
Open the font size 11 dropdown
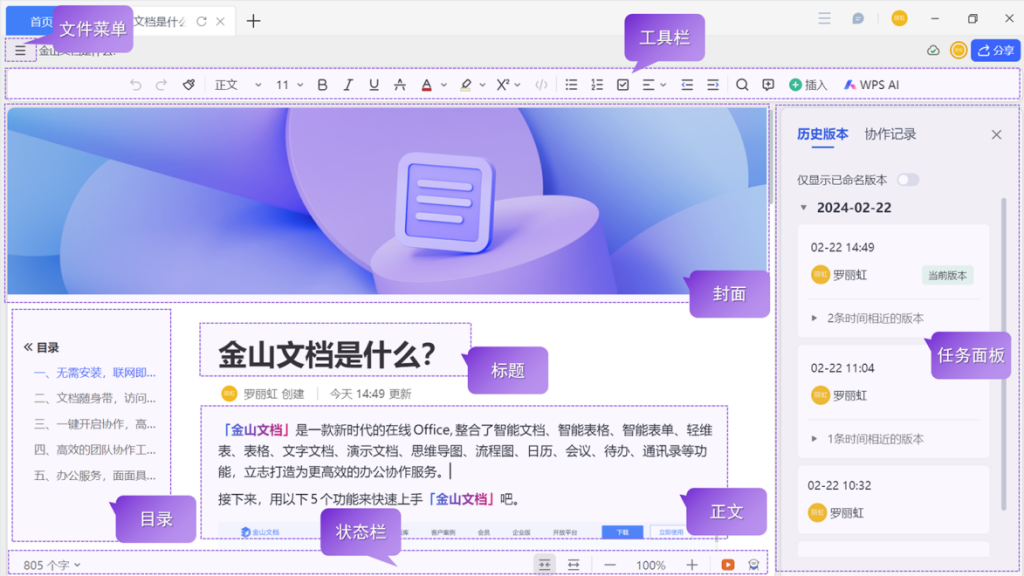pyautogui.click(x=289, y=85)
